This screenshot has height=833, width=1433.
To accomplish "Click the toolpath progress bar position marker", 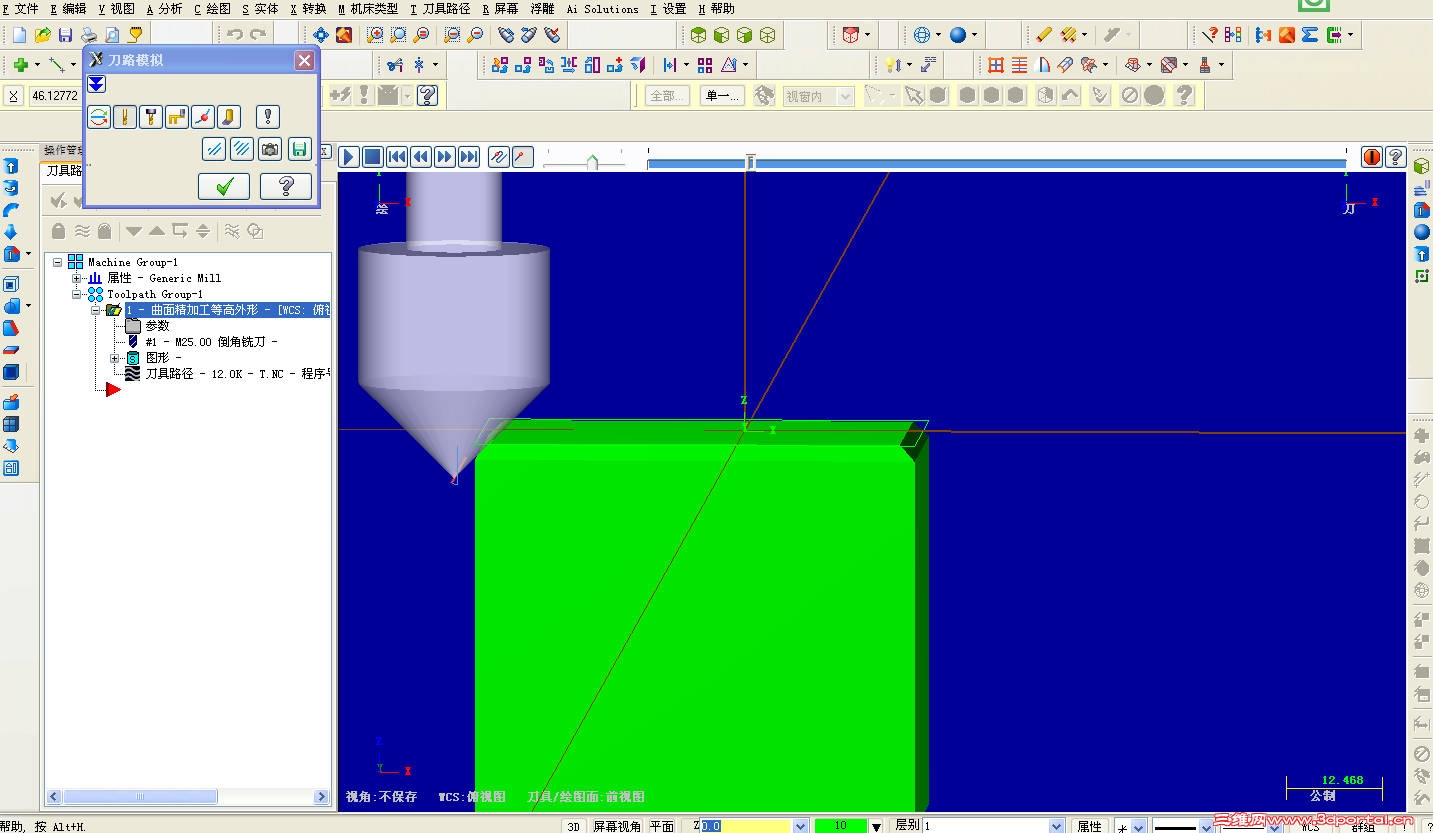I will tap(750, 162).
